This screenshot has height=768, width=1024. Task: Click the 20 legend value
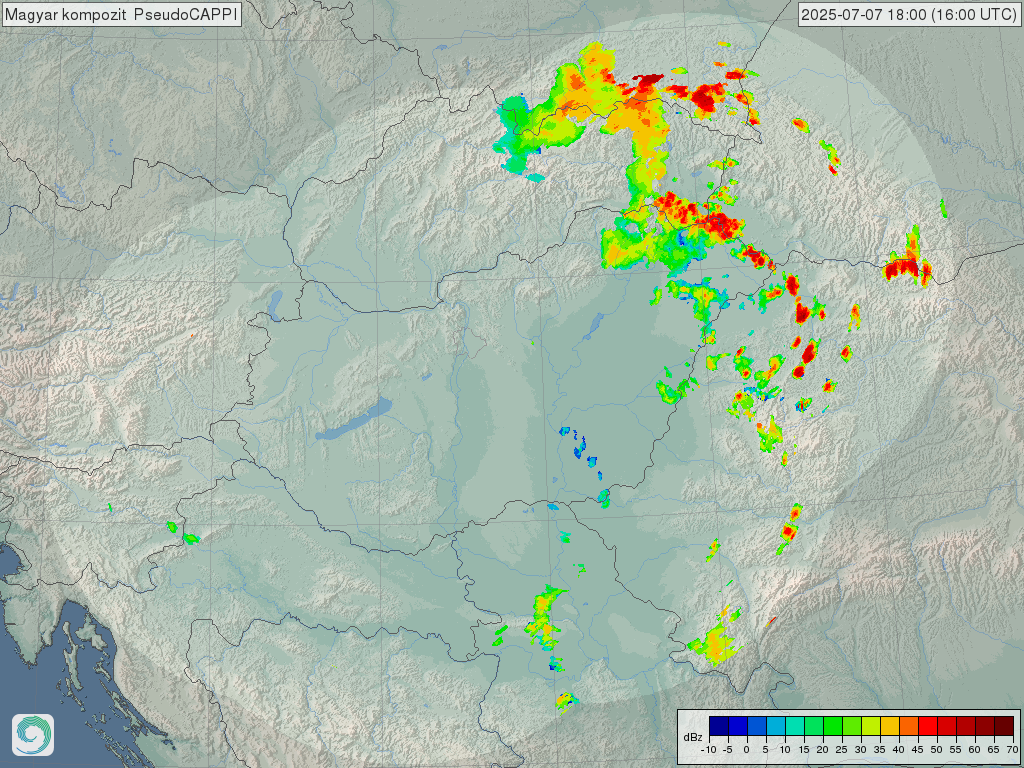(823, 750)
